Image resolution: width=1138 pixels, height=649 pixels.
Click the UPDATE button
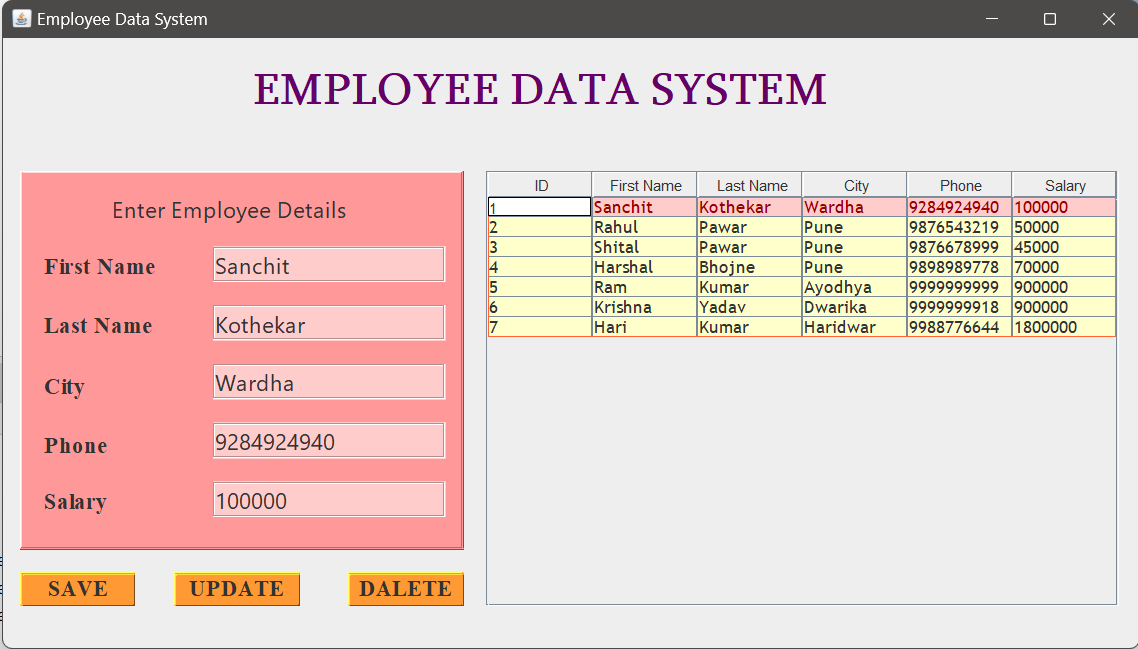[237, 589]
